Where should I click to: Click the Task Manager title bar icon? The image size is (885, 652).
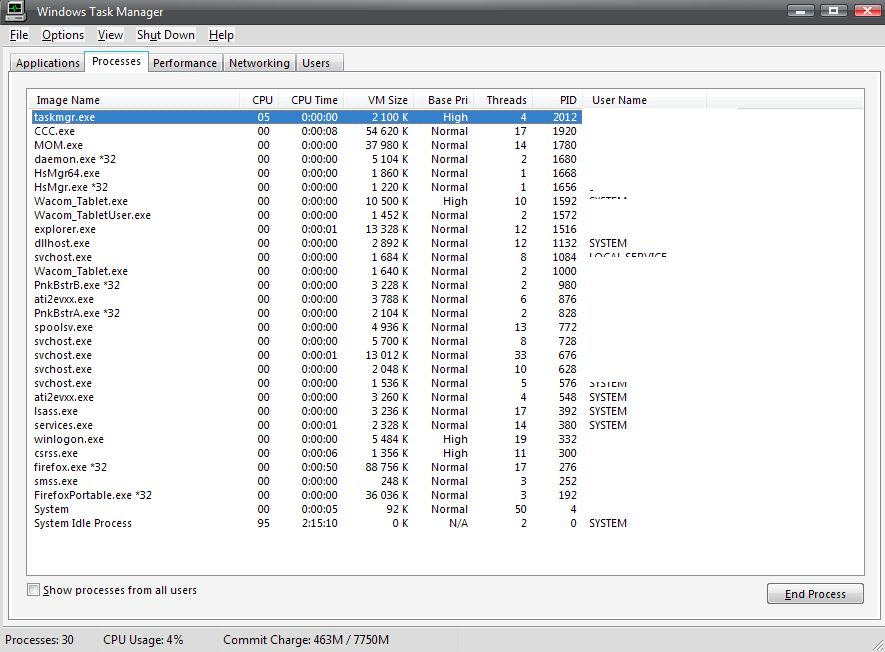(15, 11)
